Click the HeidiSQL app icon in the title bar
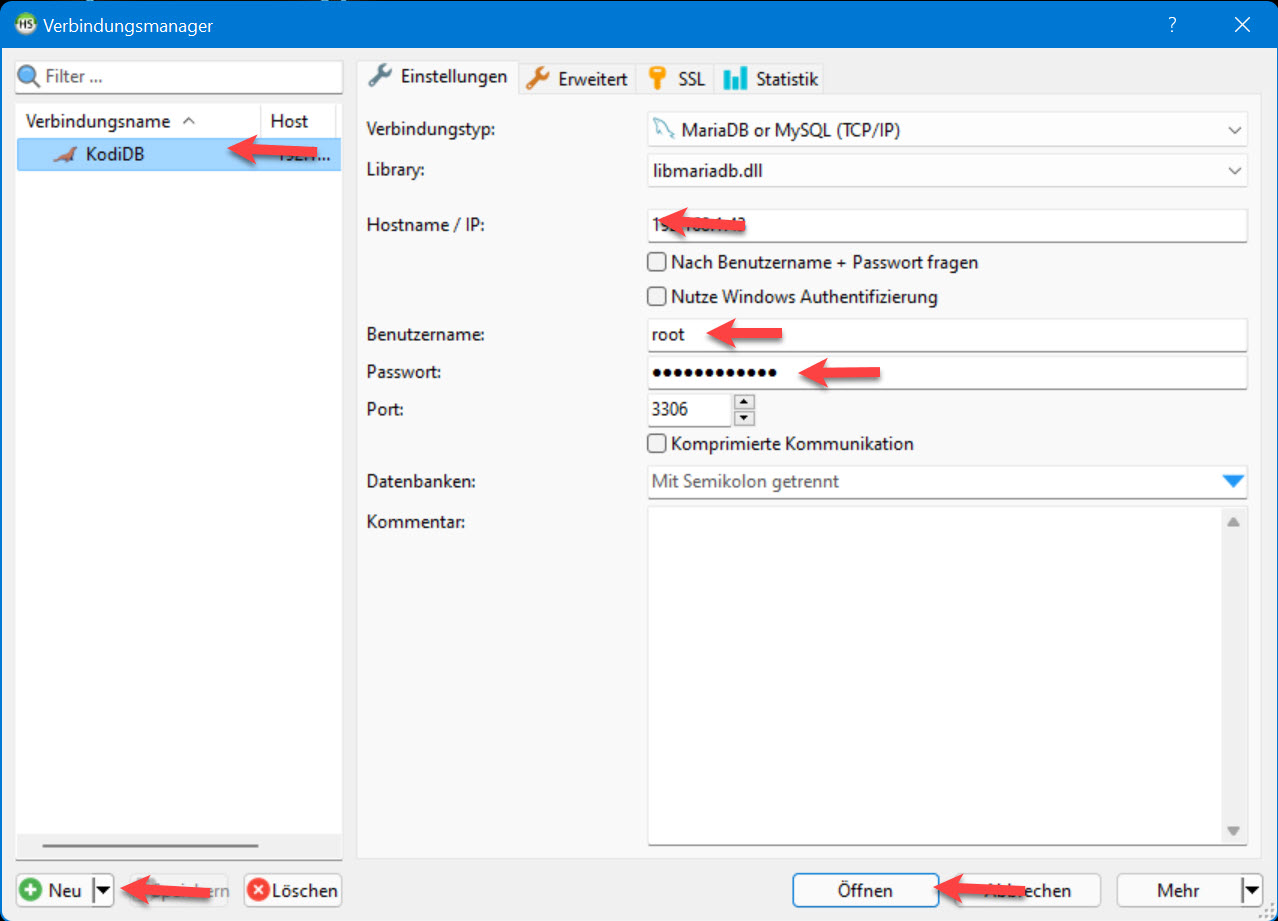This screenshot has height=921, width=1278. pos(27,25)
